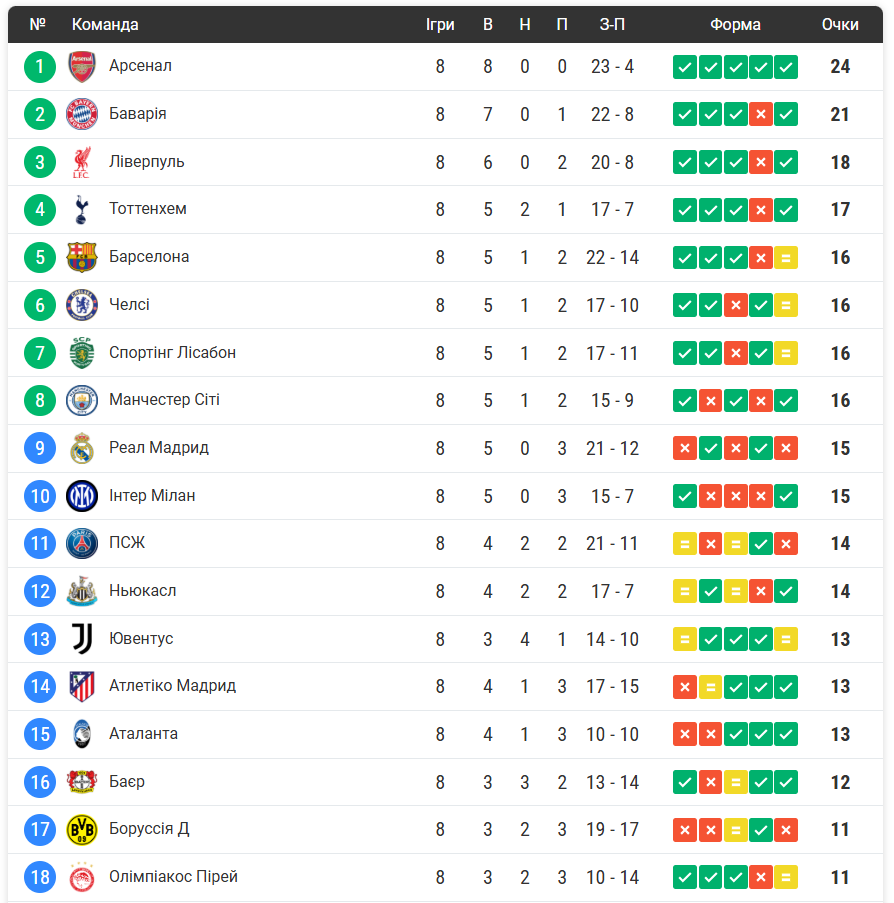Image resolution: width=894 pixels, height=903 pixels.
Task: Click the Tottenham cockerel logo
Action: click(81, 210)
